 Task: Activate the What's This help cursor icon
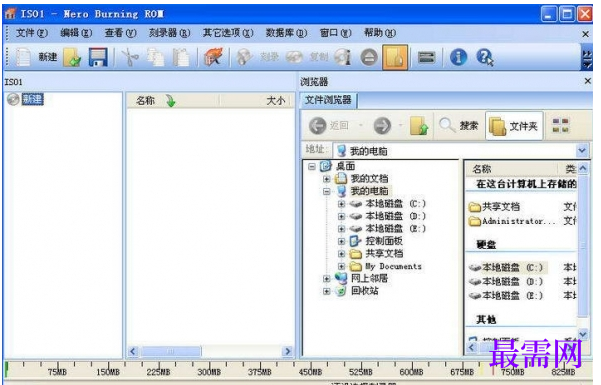click(x=485, y=58)
